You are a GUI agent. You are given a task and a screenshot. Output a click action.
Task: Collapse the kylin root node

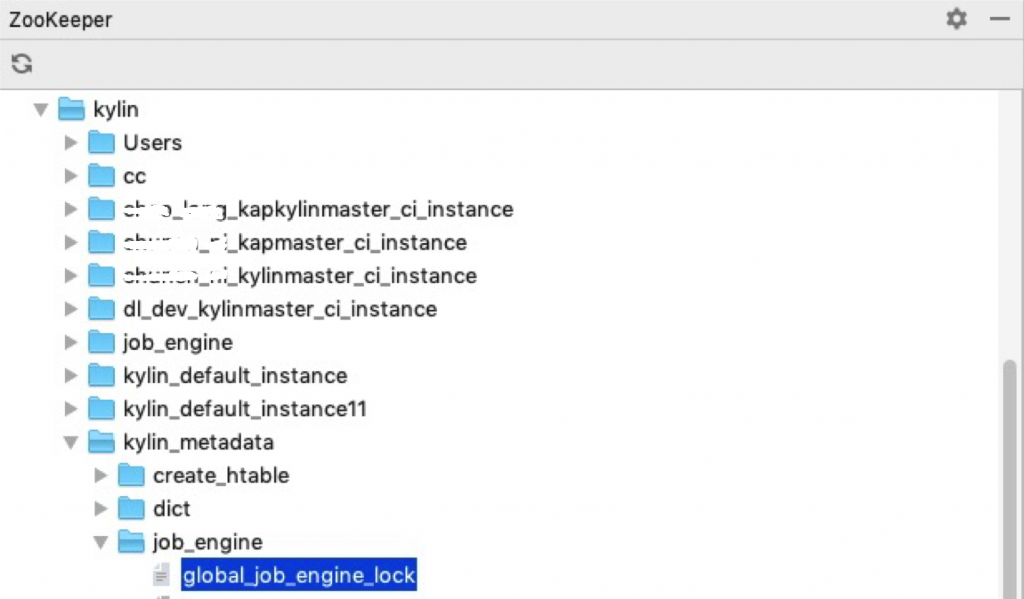tap(41, 109)
